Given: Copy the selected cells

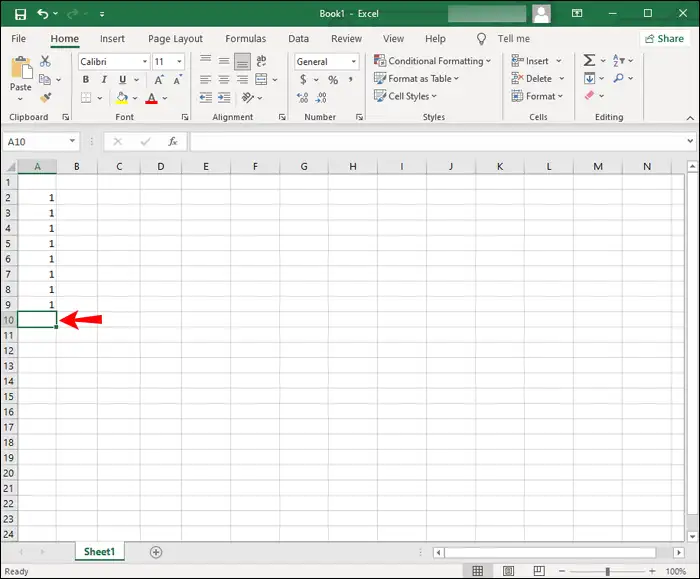Looking at the screenshot, I should [45, 79].
